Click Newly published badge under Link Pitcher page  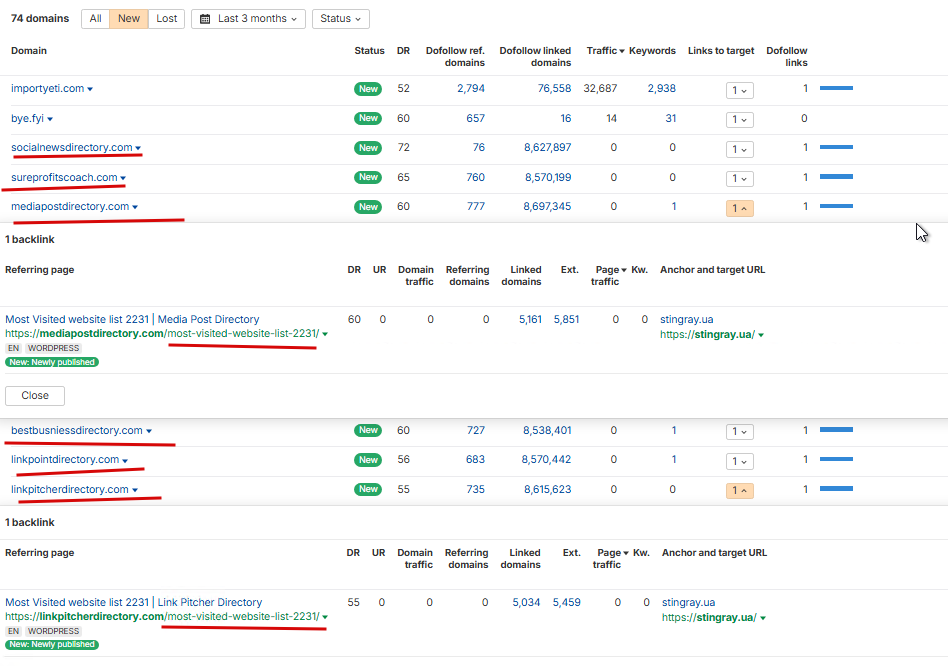[52, 644]
